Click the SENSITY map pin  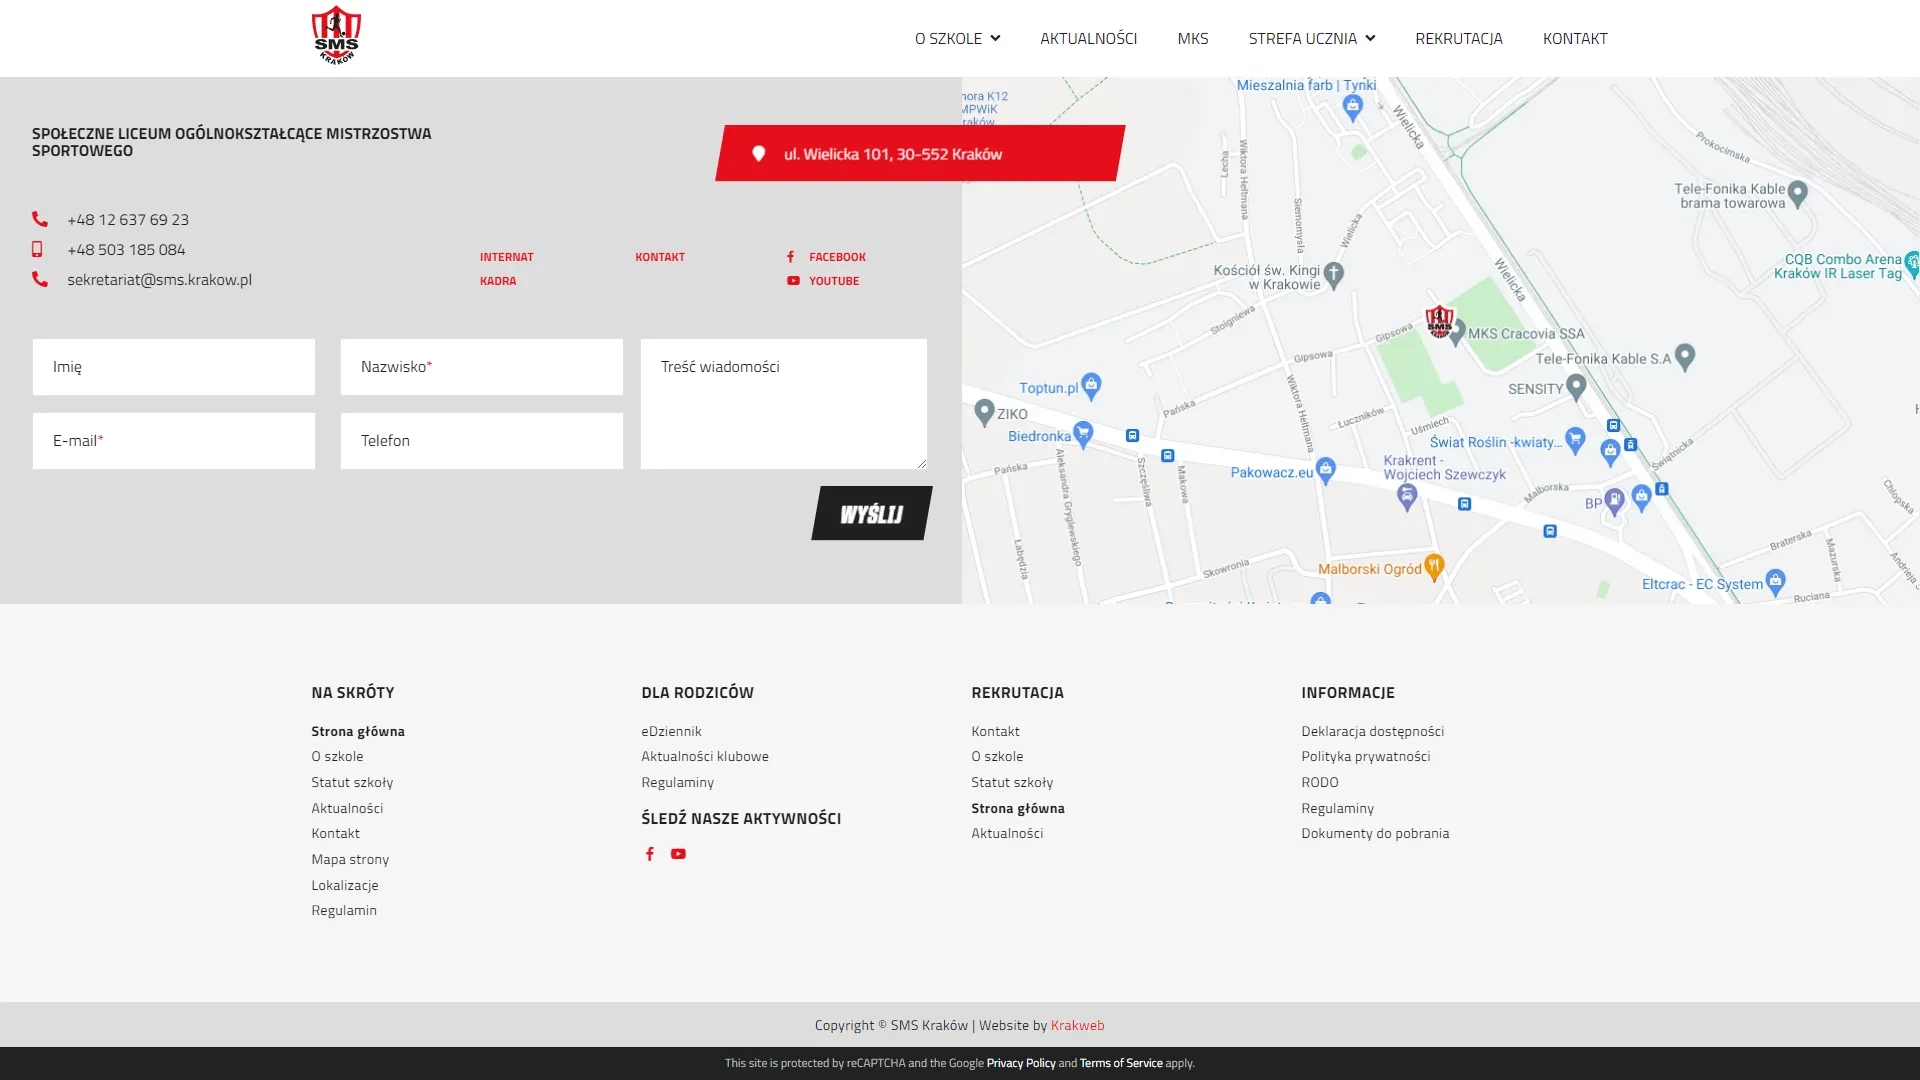pyautogui.click(x=1577, y=386)
